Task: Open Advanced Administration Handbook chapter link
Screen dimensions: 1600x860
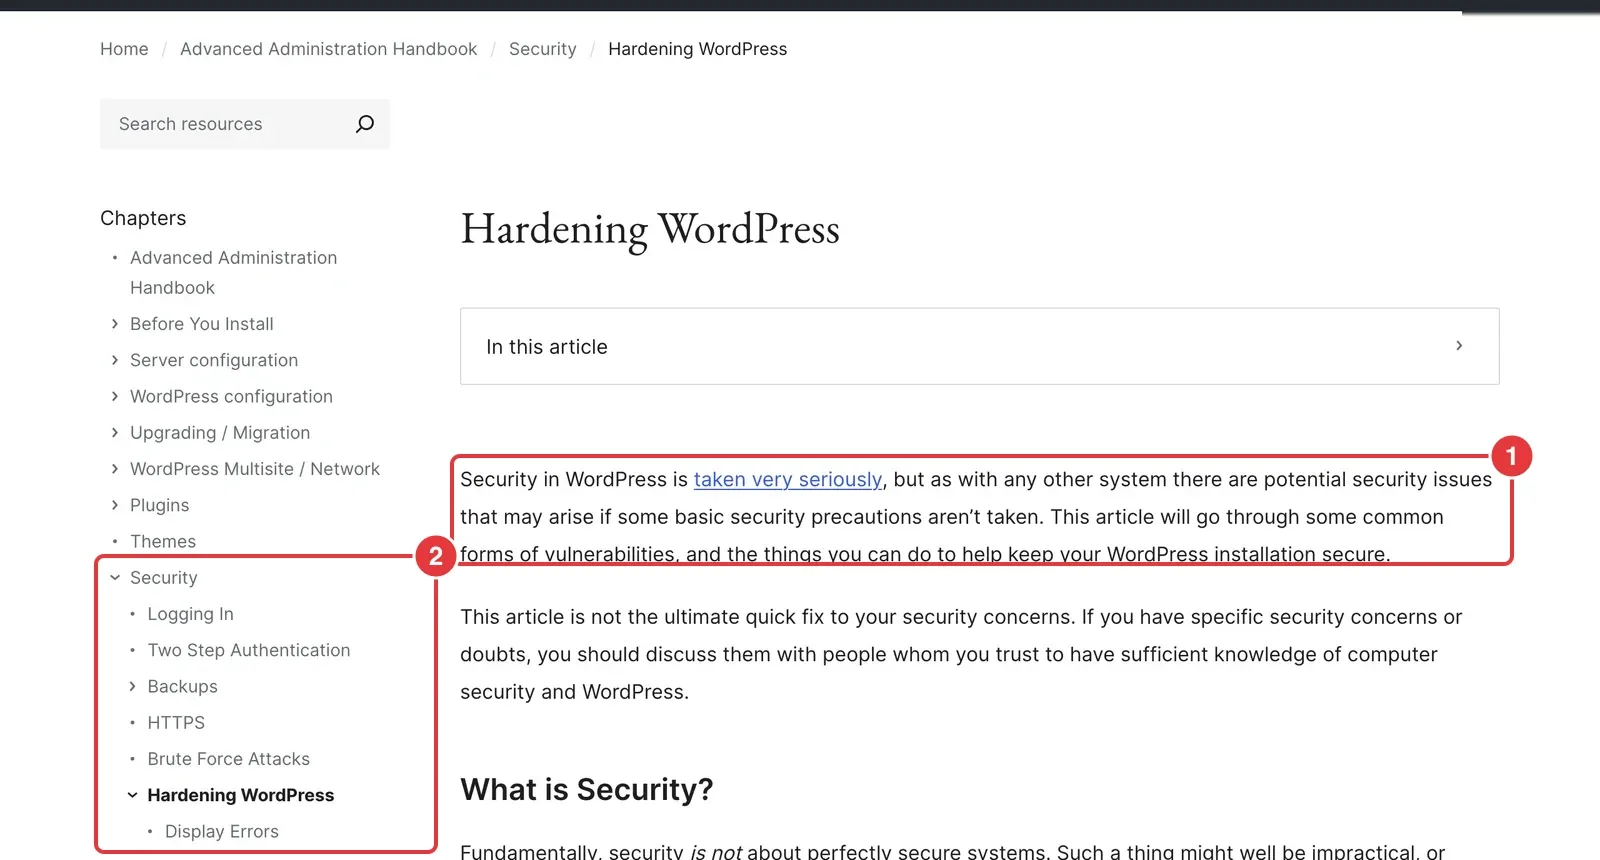Action: click(234, 272)
